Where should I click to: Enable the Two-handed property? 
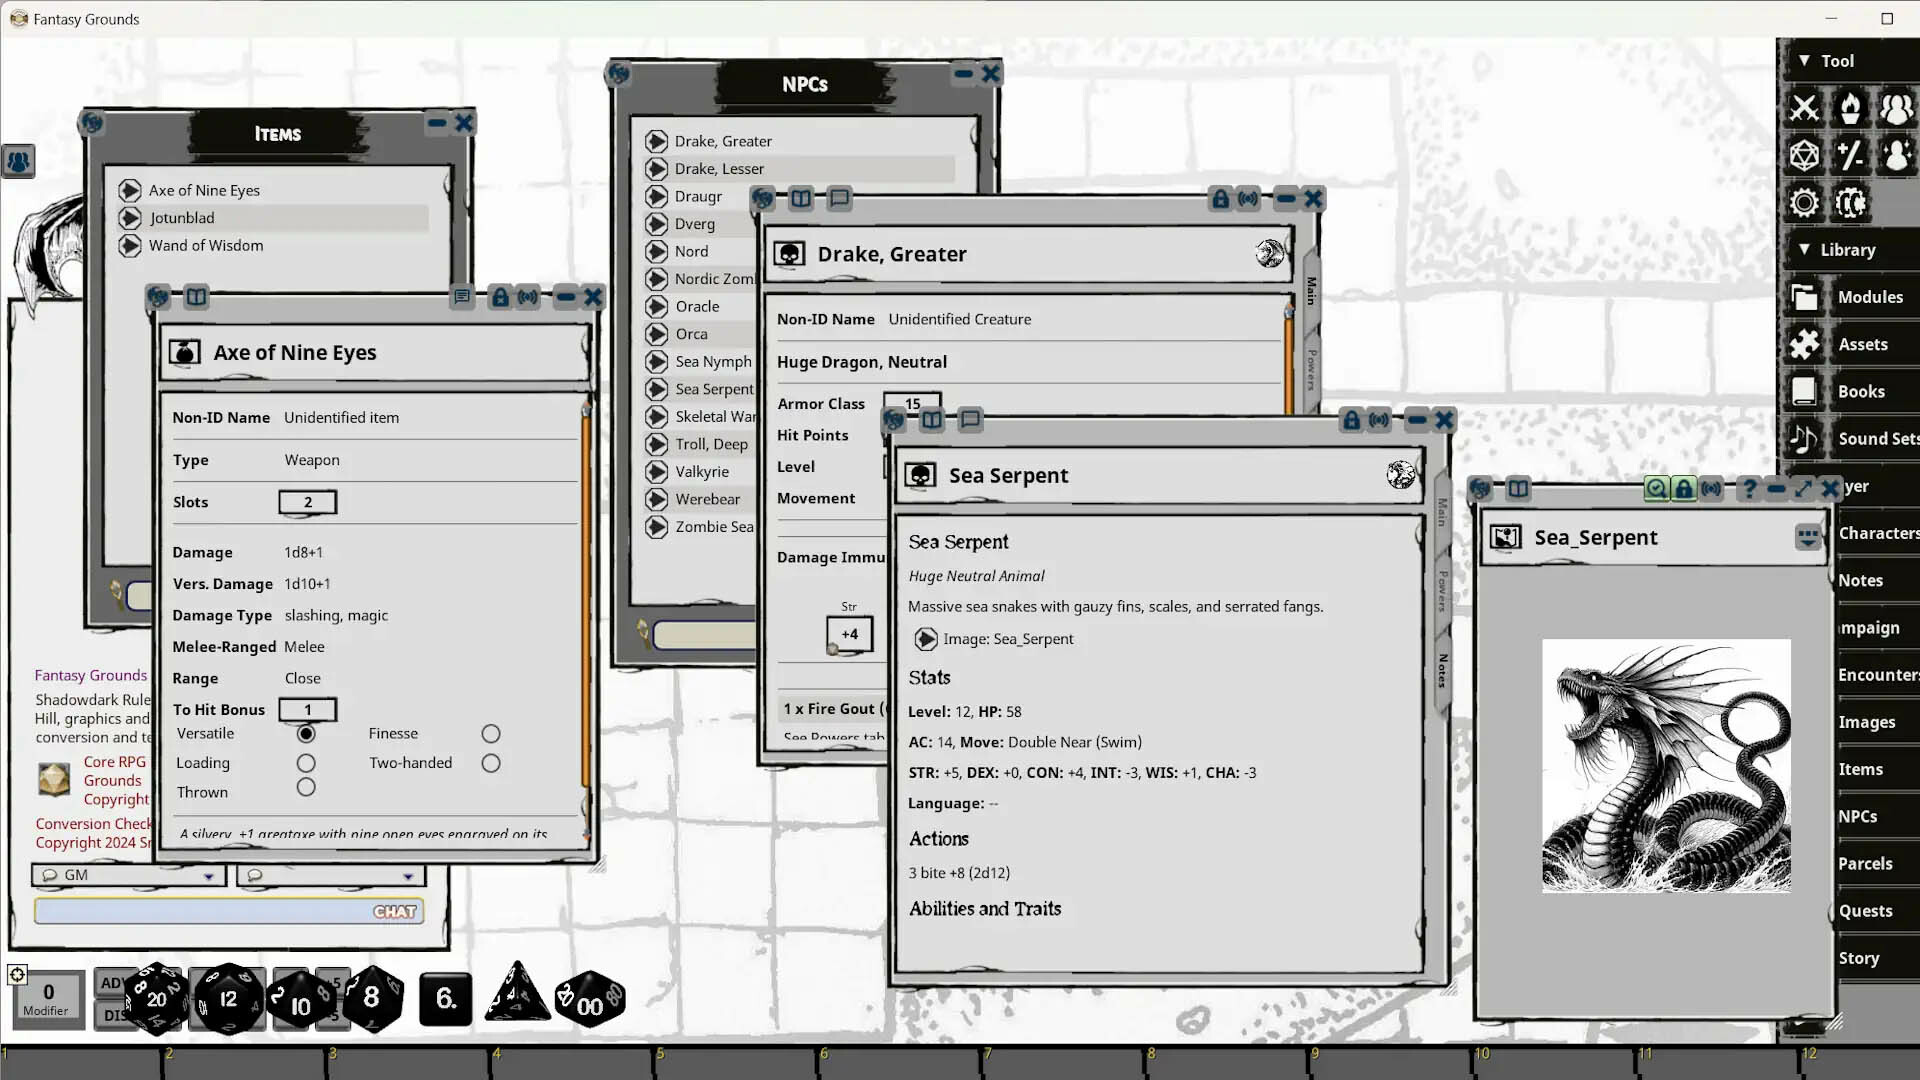click(x=490, y=762)
